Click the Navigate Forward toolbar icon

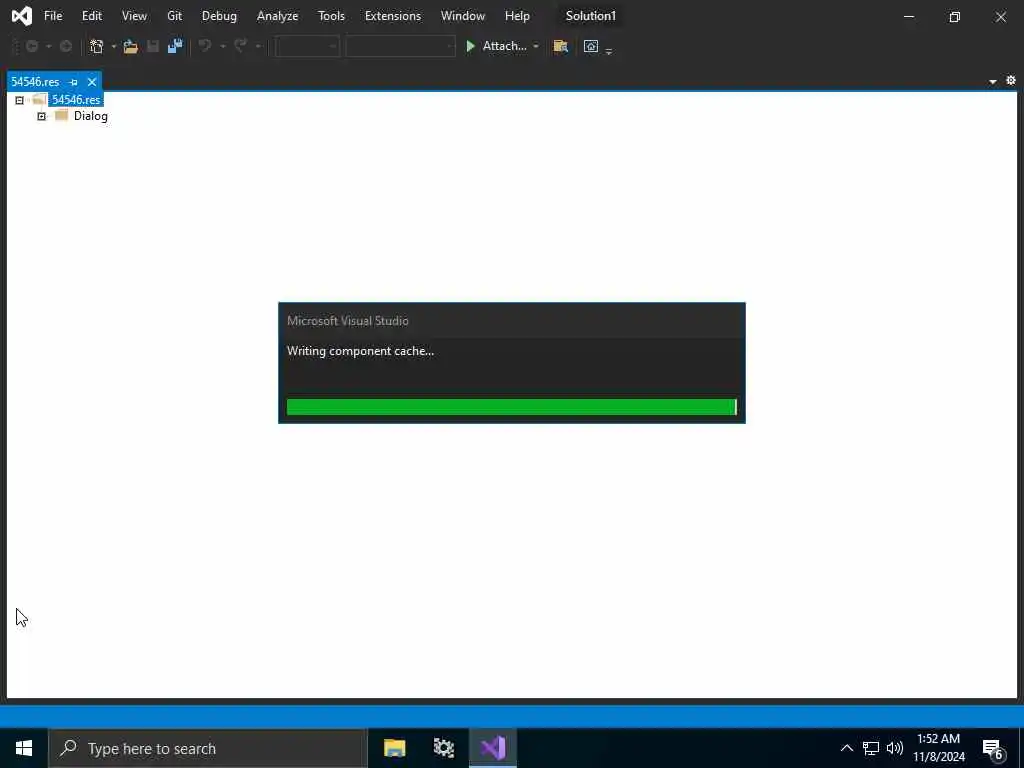coord(66,46)
